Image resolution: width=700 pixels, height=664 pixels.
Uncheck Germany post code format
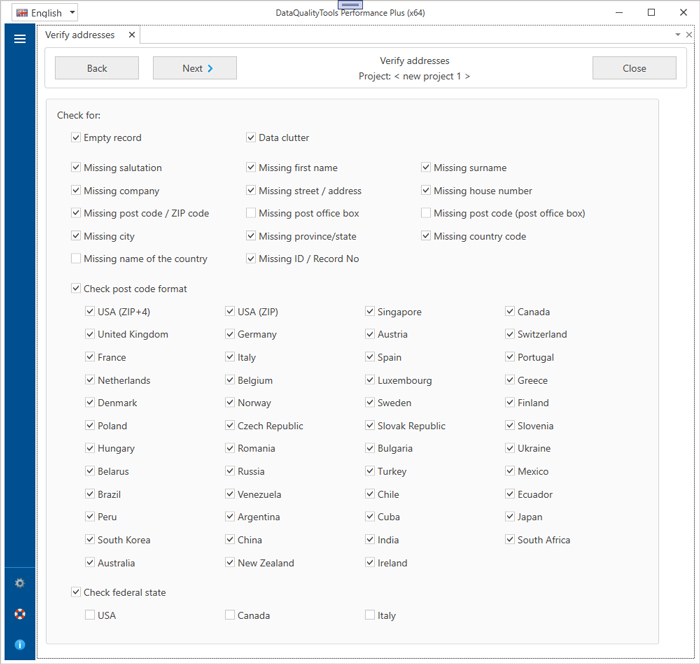click(x=230, y=335)
